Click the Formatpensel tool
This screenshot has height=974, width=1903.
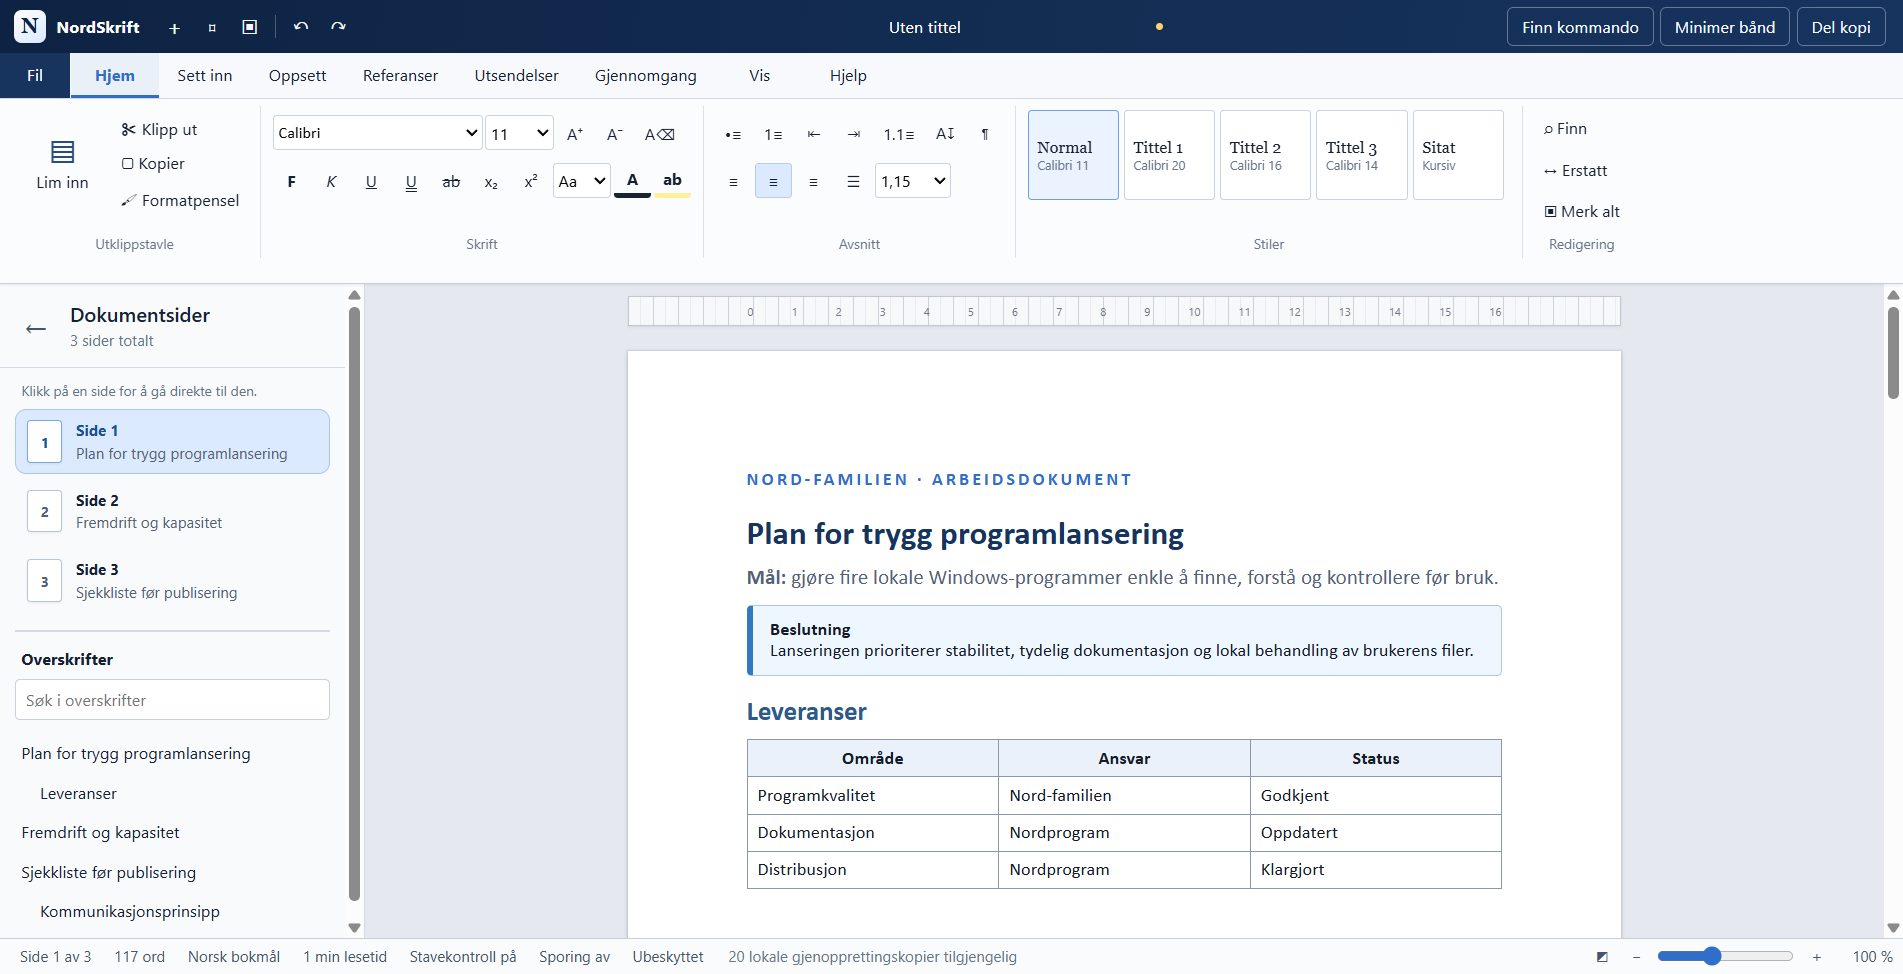(181, 200)
